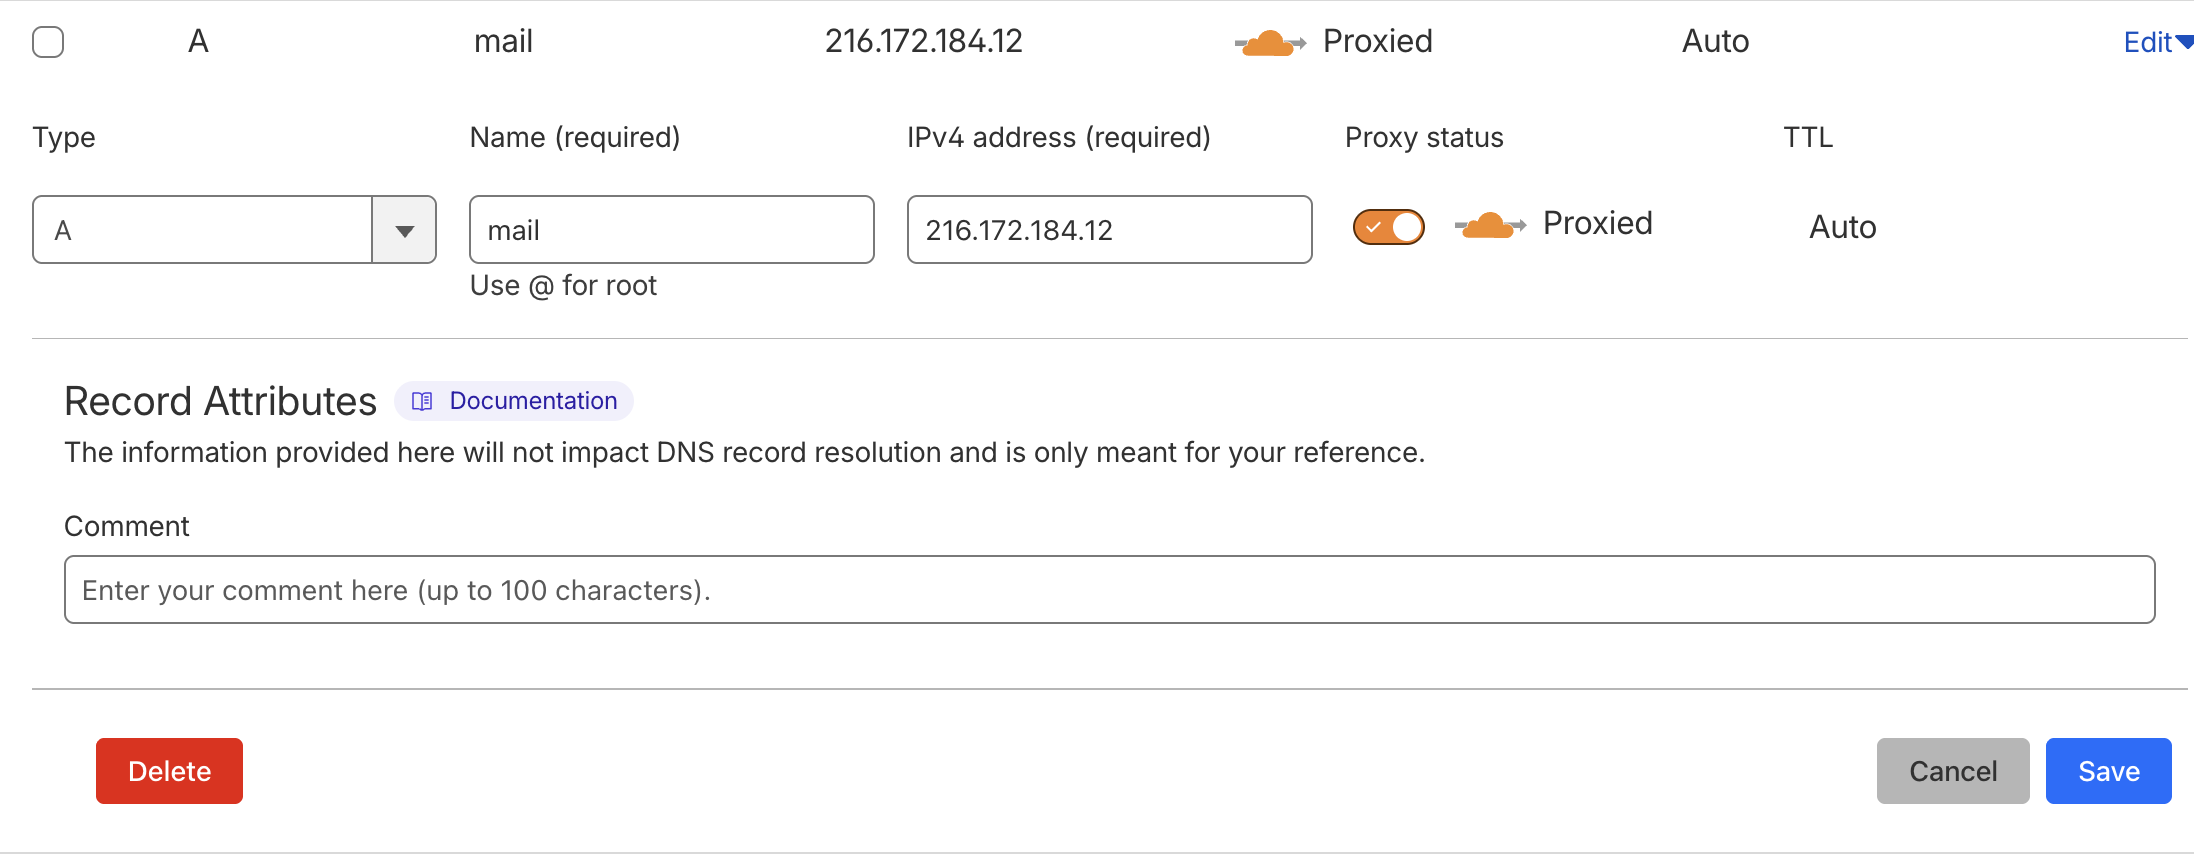2194x864 pixels.
Task: Disable the Proxy status toggle
Action: click(1388, 227)
